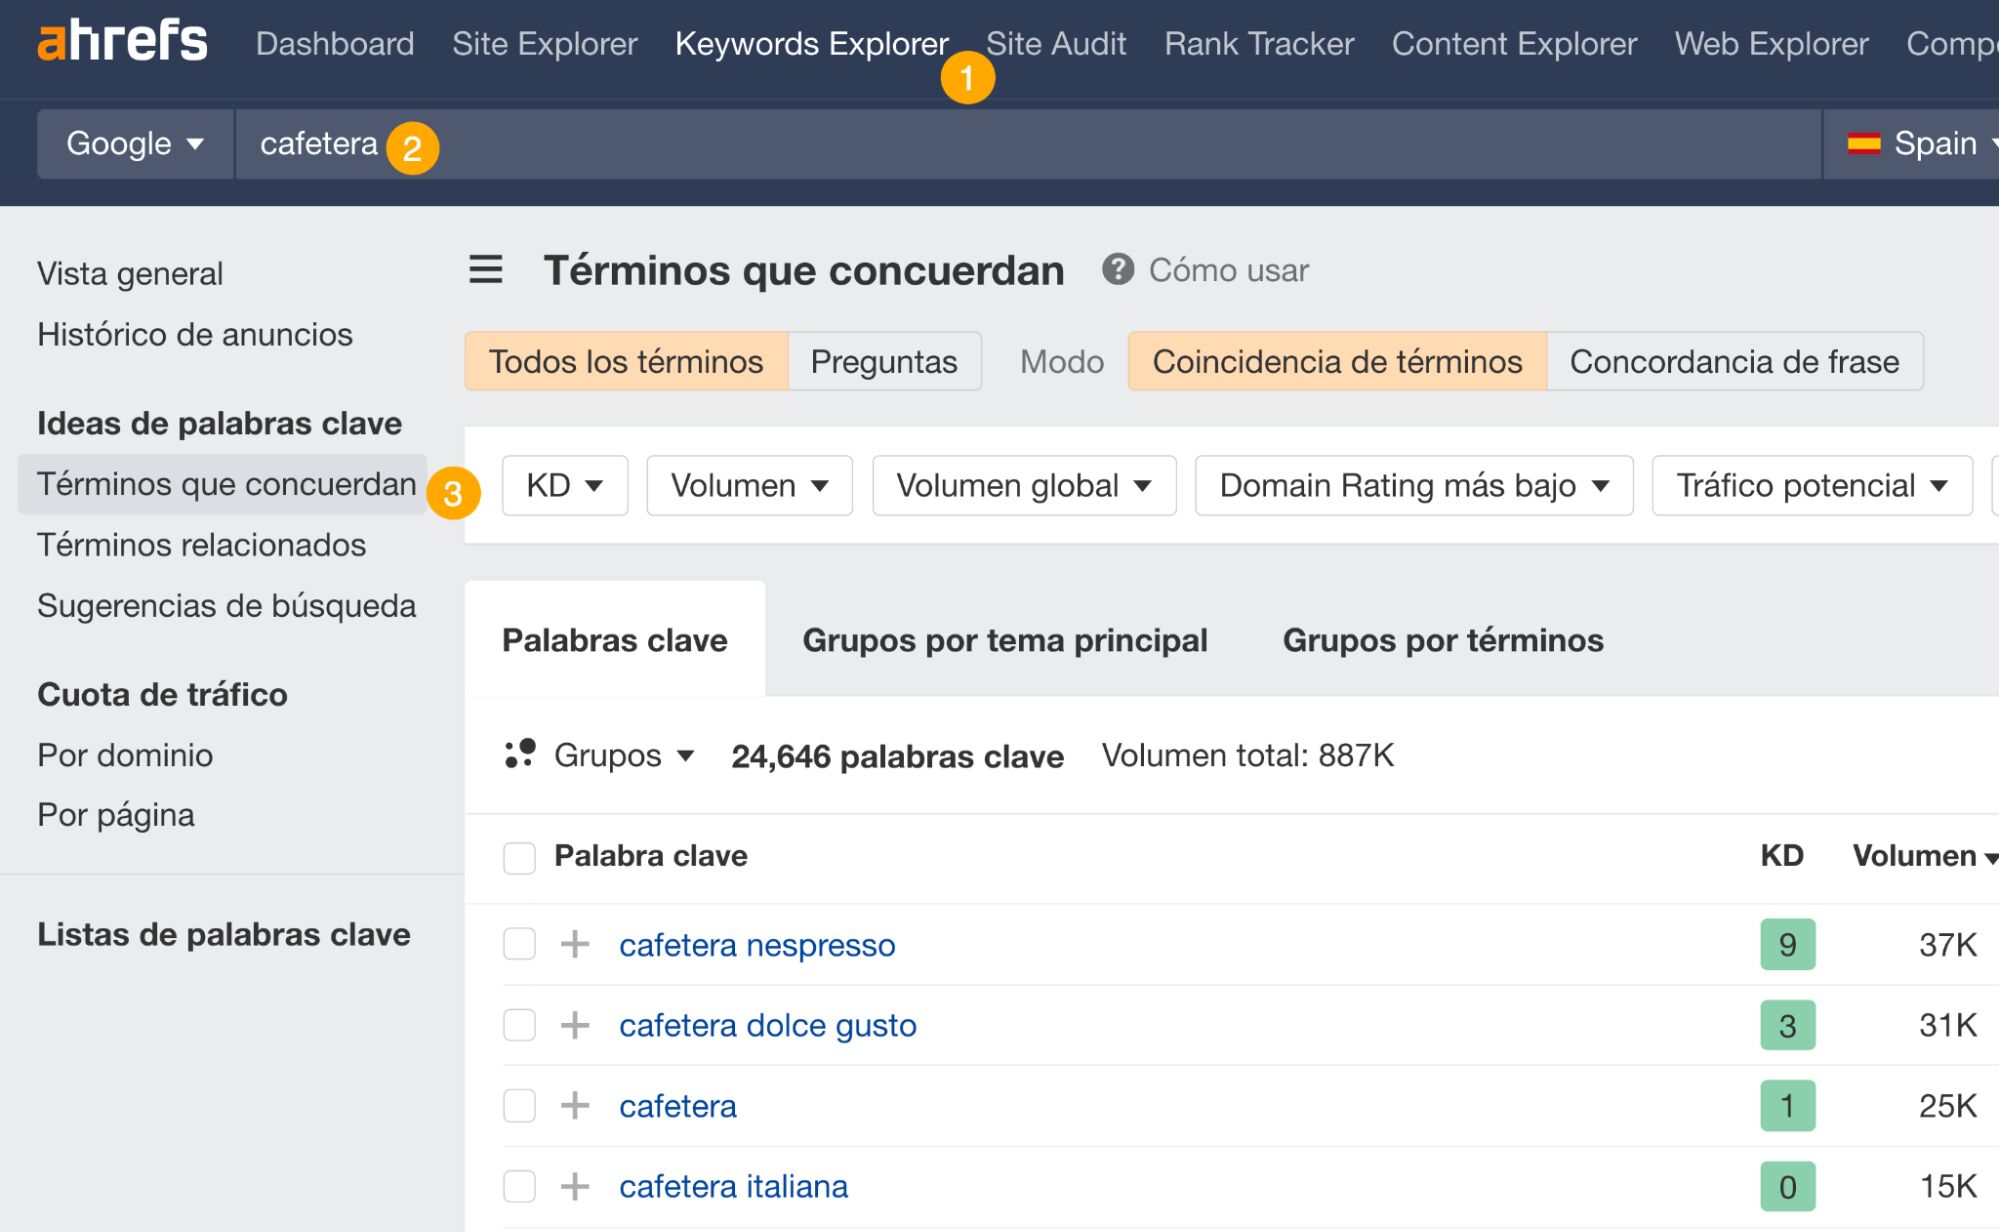The height and width of the screenshot is (1232, 1999).
Task: Add cafetera italiana using its plus icon
Action: pos(576,1186)
